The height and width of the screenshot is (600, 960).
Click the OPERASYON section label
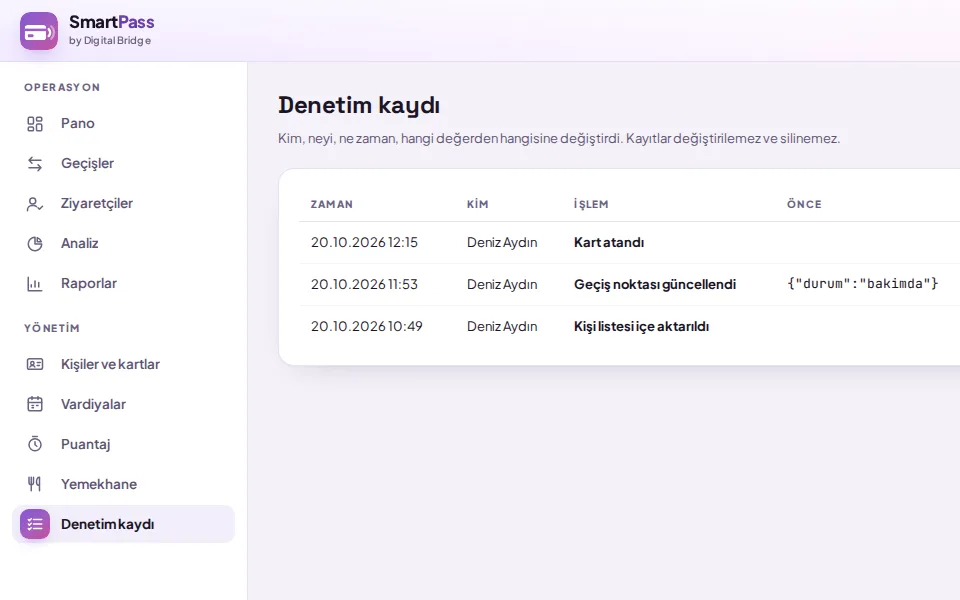point(62,88)
